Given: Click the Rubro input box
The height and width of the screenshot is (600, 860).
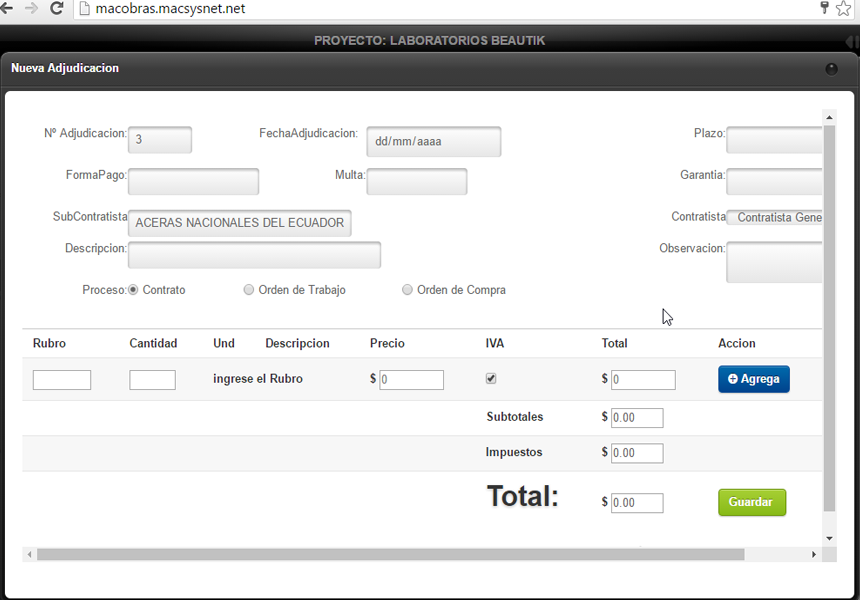Looking at the screenshot, I should click(62, 380).
